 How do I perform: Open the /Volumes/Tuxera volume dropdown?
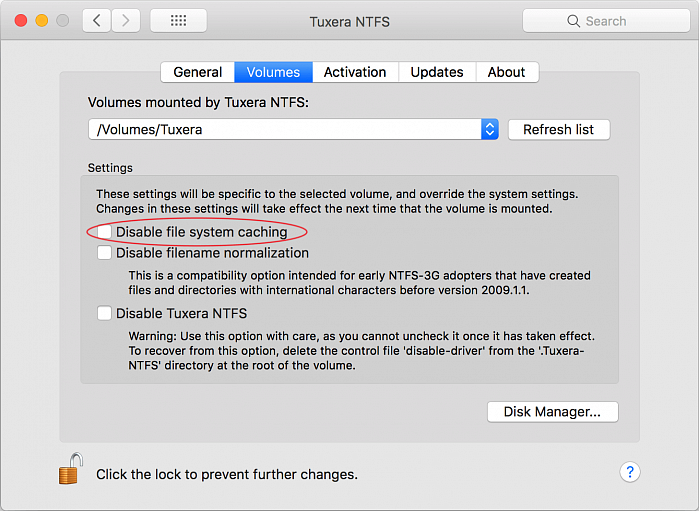(293, 129)
